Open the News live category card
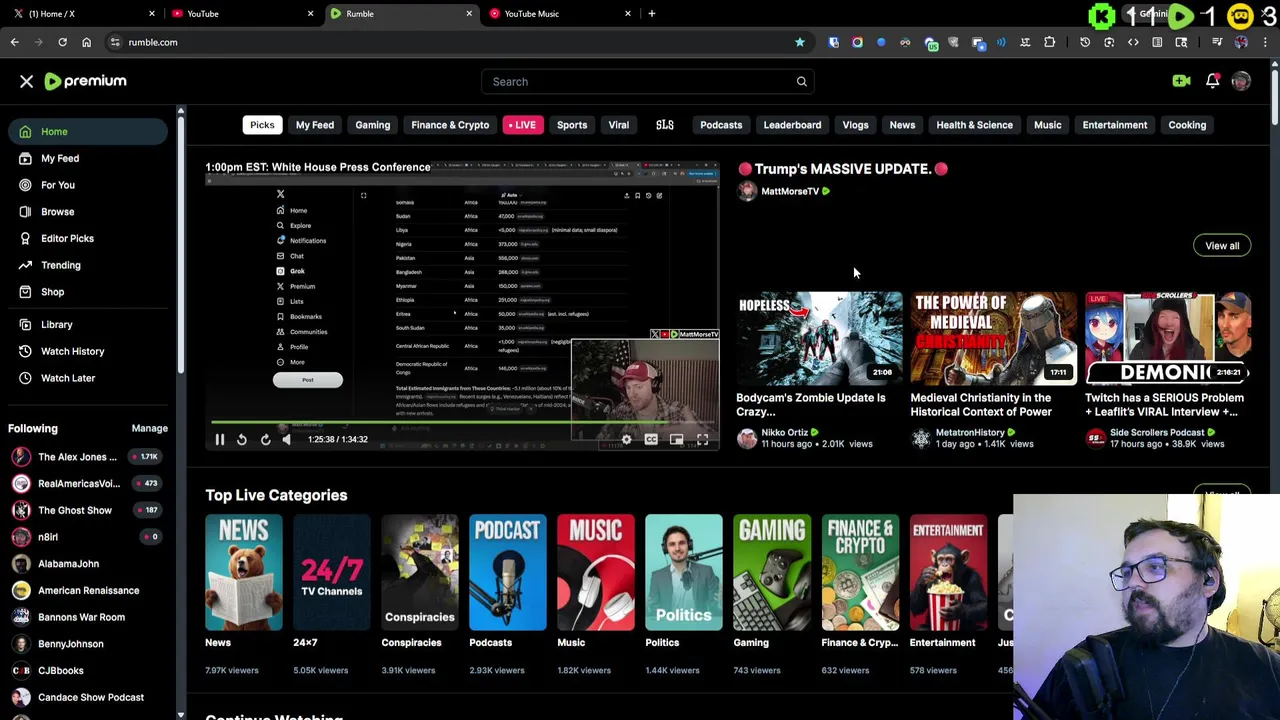Screen dimensions: 1280x720 click(244, 573)
